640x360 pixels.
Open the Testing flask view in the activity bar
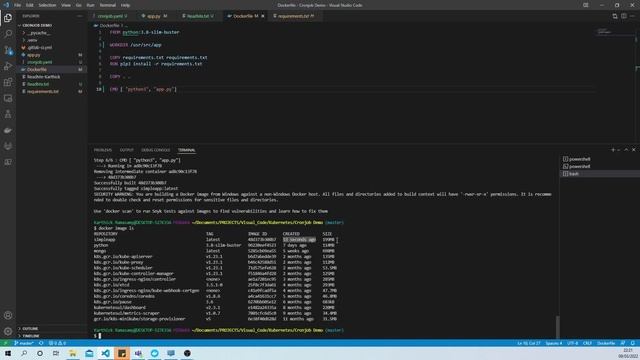pyautogui.click(x=8, y=114)
